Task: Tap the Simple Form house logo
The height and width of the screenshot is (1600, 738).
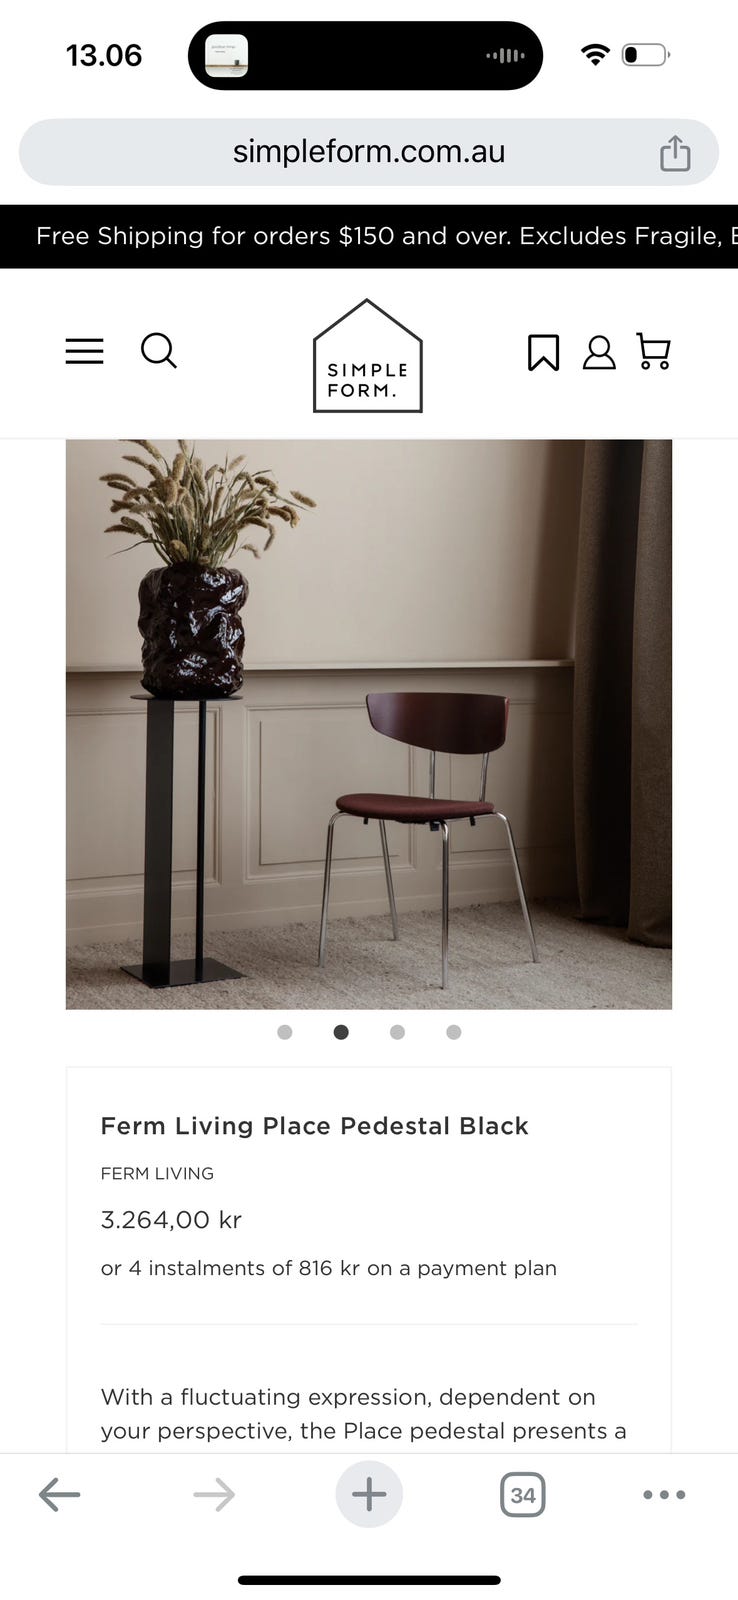Action: pos(368,355)
